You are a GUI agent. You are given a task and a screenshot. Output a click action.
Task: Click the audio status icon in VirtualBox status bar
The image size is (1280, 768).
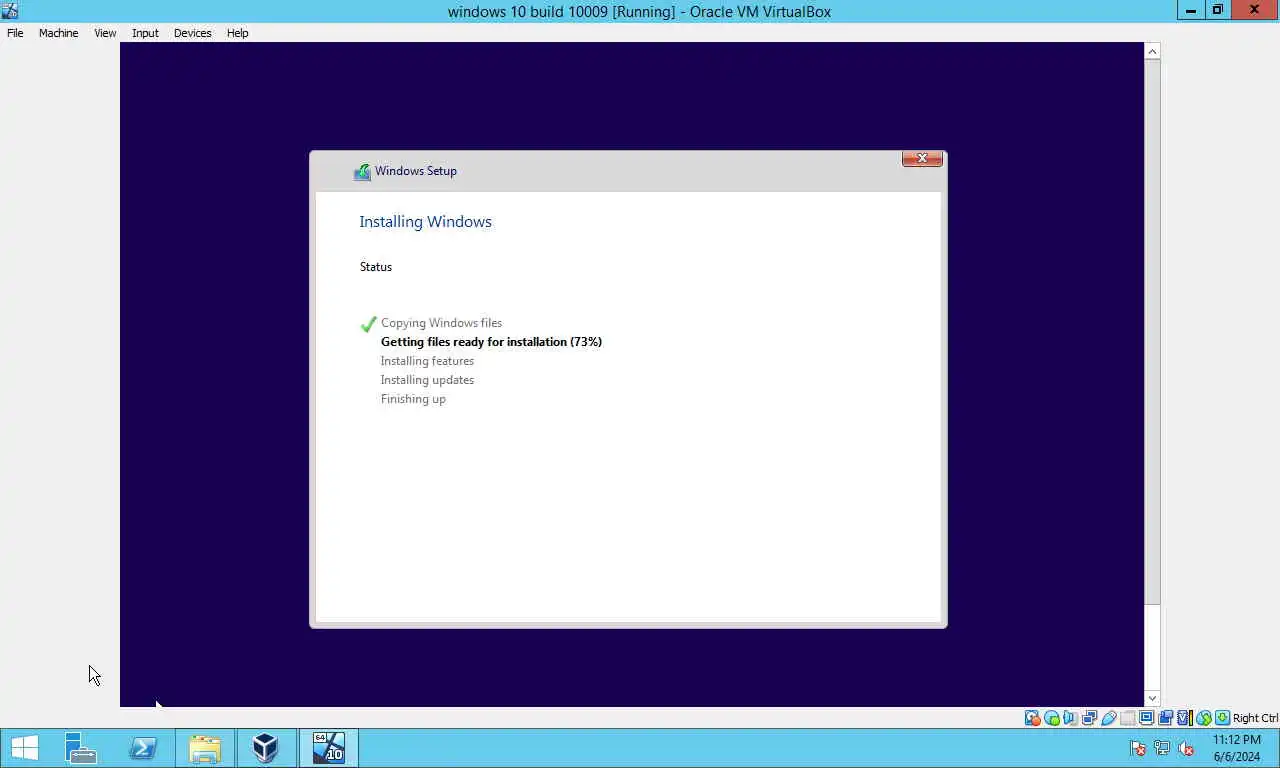[x=1070, y=718]
